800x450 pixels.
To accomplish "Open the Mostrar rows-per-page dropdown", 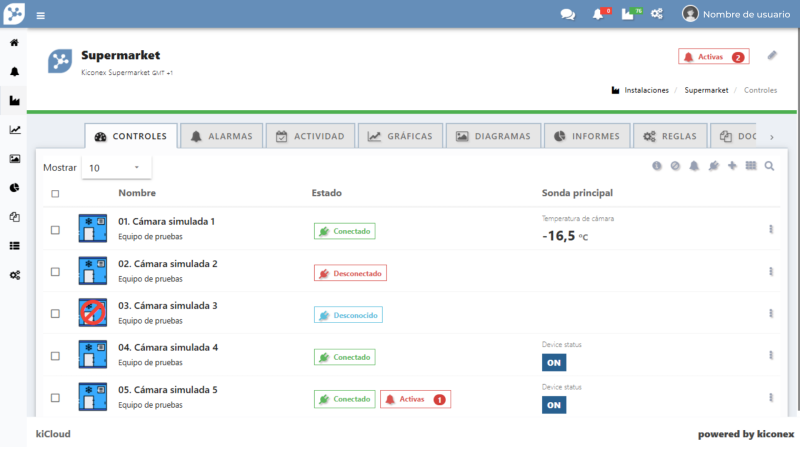I will (x=115, y=168).
